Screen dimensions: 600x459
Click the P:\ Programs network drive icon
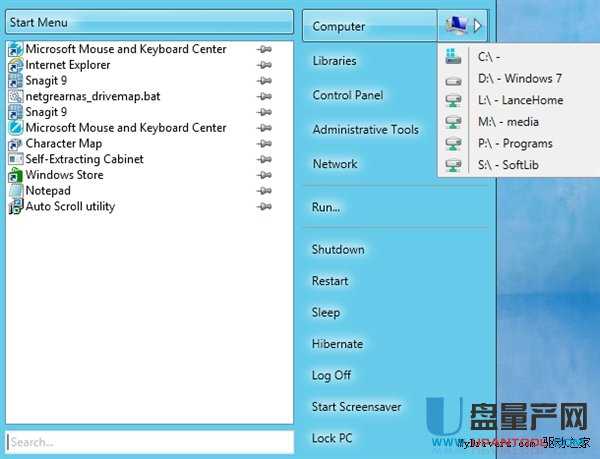pos(453,144)
